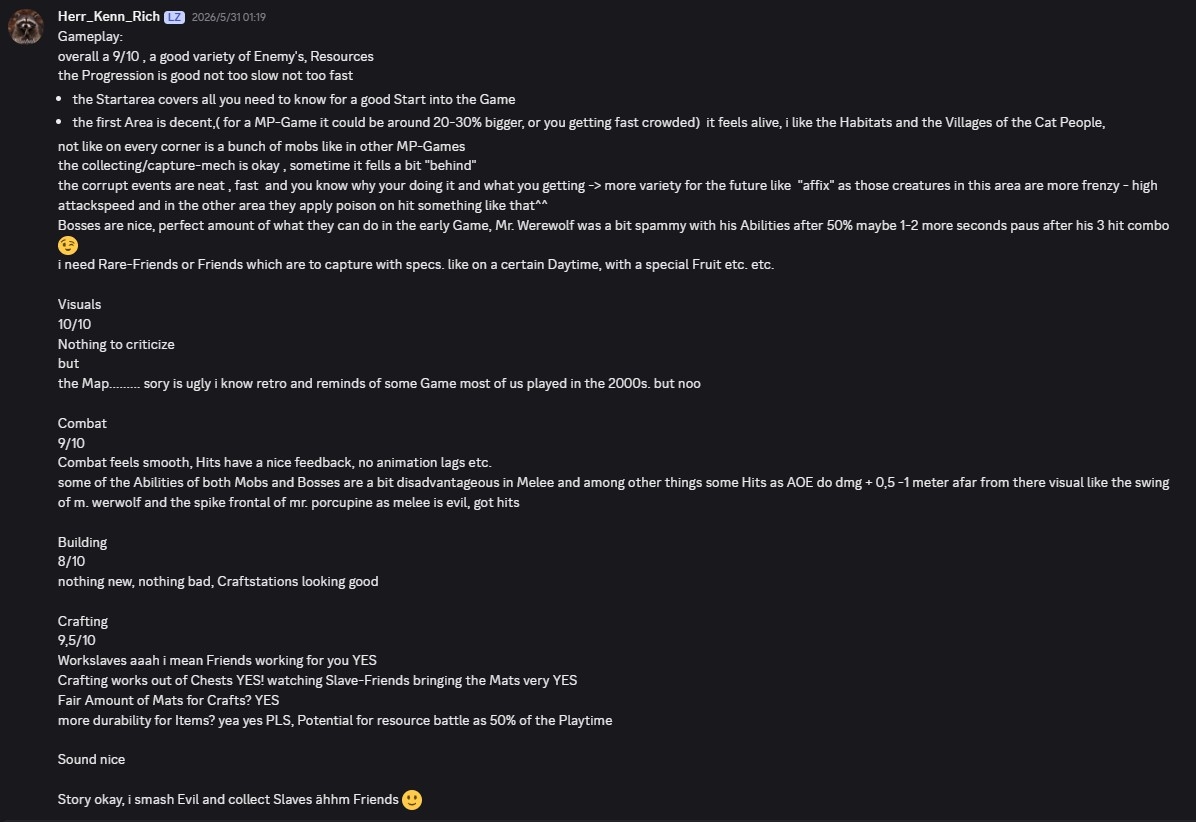Click the smiling emoji after Friends

pos(412,799)
